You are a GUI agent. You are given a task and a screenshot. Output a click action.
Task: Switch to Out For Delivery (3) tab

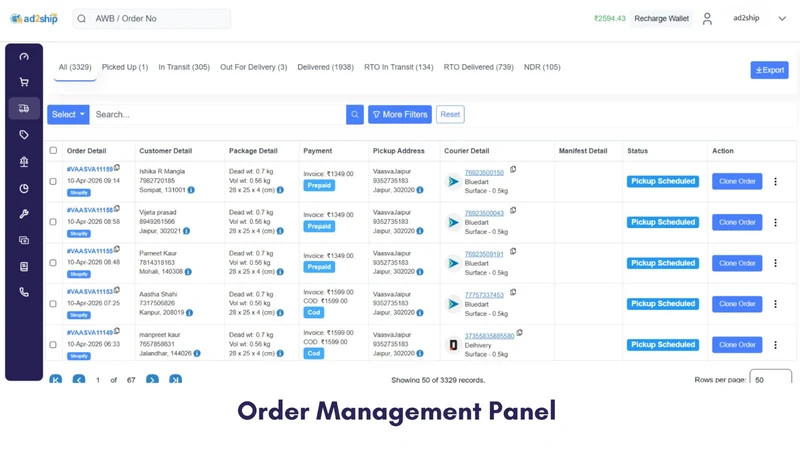254,67
